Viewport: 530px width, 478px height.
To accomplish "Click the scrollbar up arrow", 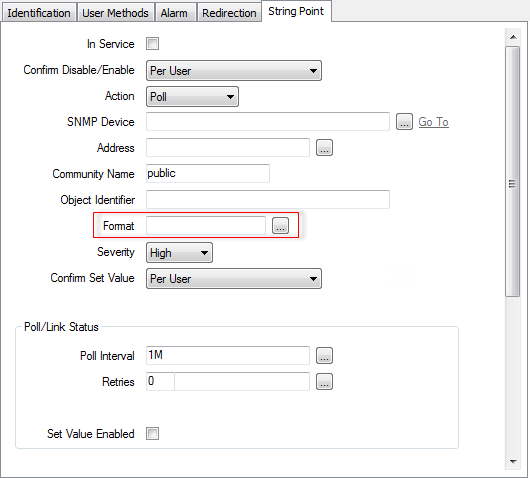I will click(x=513, y=37).
